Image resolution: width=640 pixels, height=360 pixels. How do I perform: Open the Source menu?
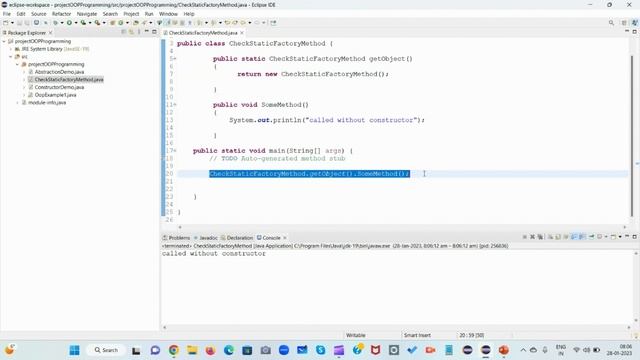coord(39,14)
